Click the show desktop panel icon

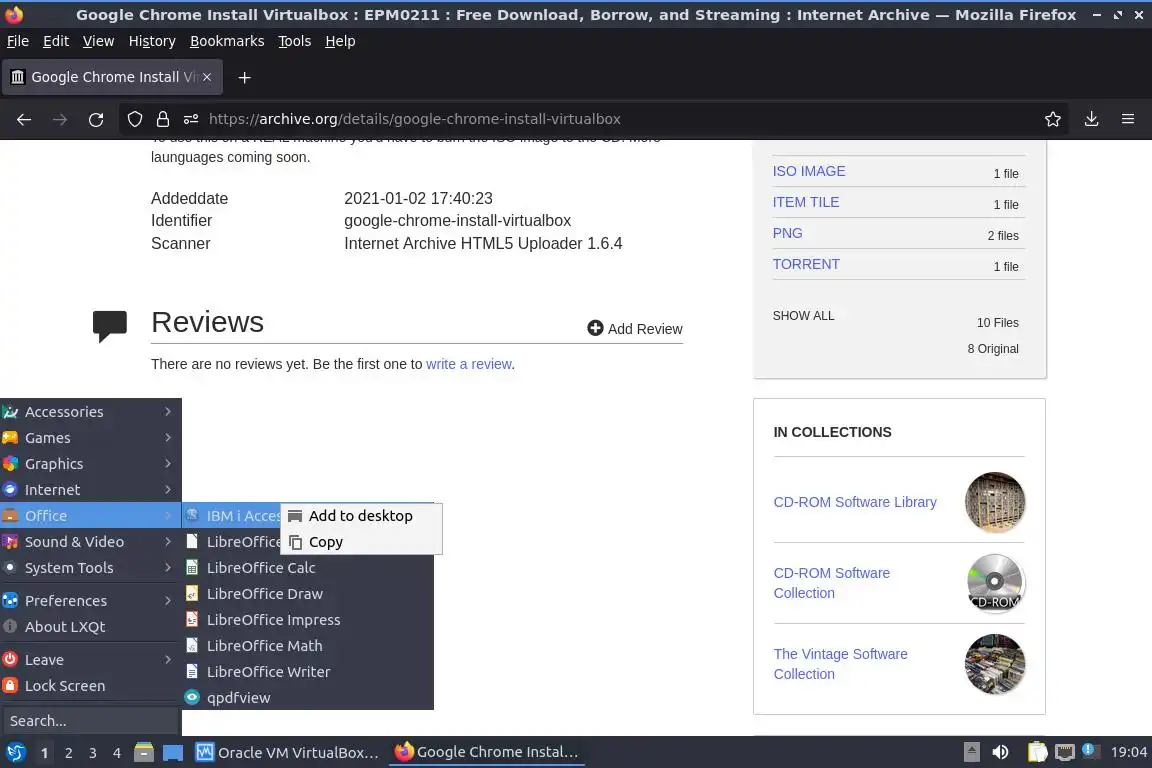click(173, 753)
